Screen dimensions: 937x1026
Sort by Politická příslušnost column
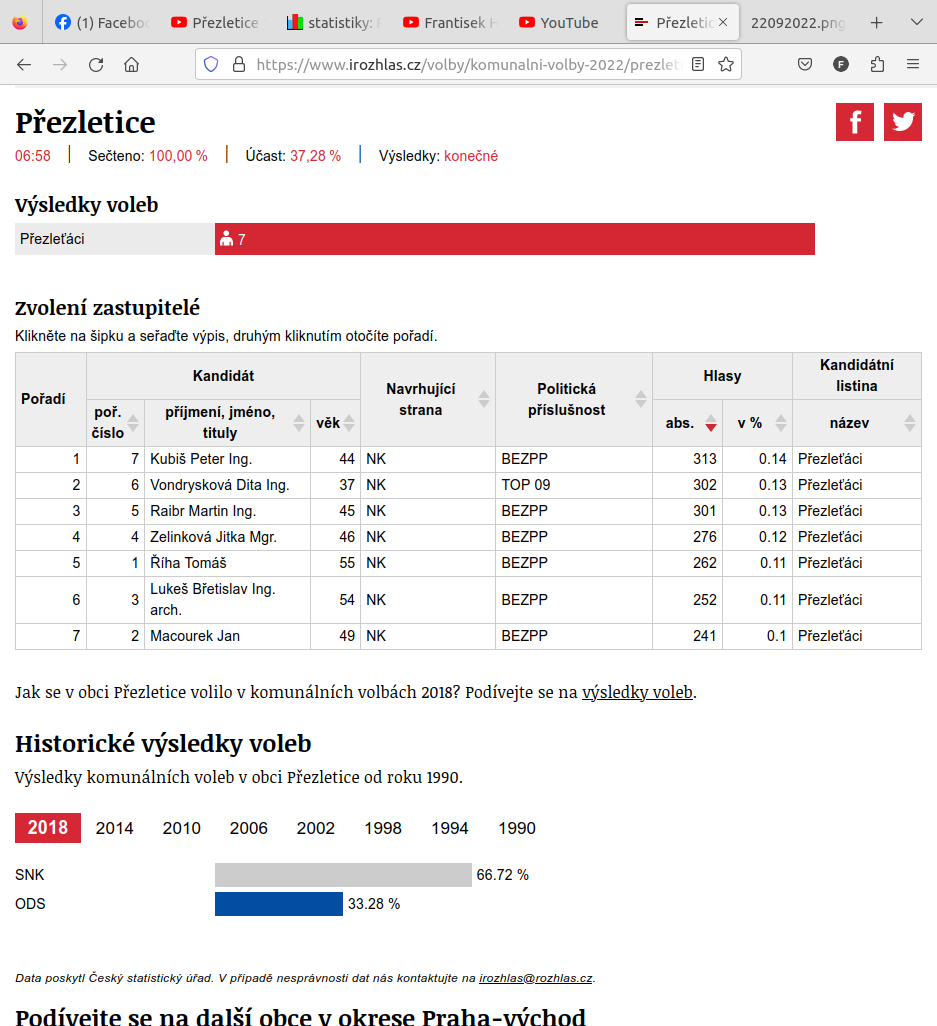[641, 399]
